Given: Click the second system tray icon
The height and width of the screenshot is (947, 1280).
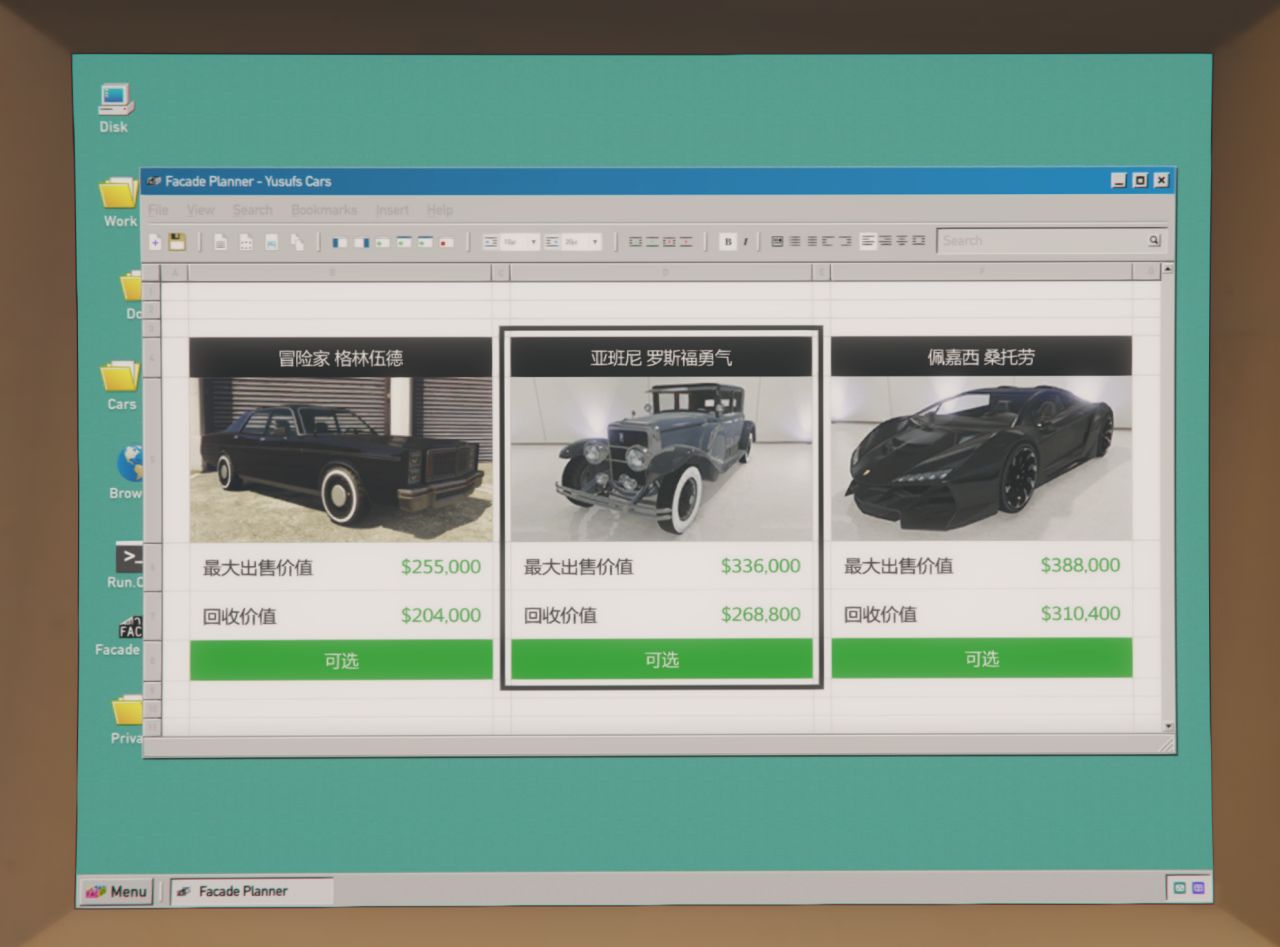Looking at the screenshot, I should click(1198, 888).
